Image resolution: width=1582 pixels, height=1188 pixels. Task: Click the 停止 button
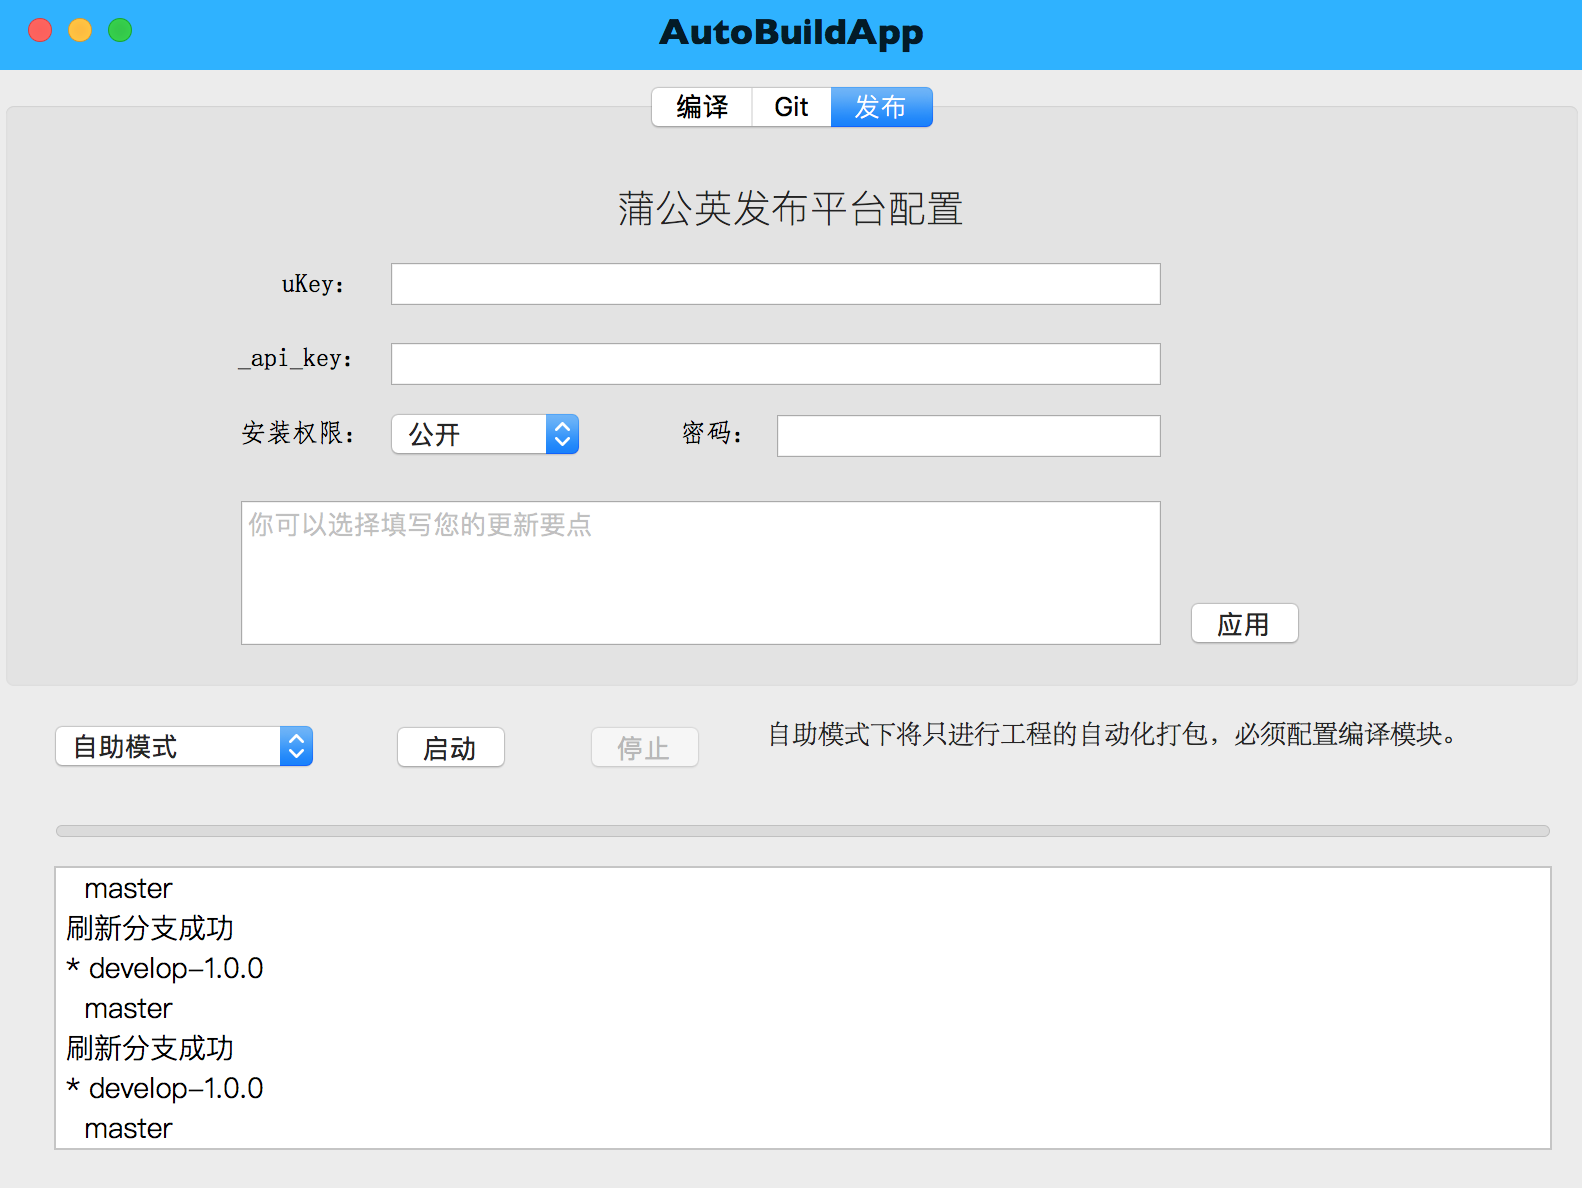click(644, 748)
